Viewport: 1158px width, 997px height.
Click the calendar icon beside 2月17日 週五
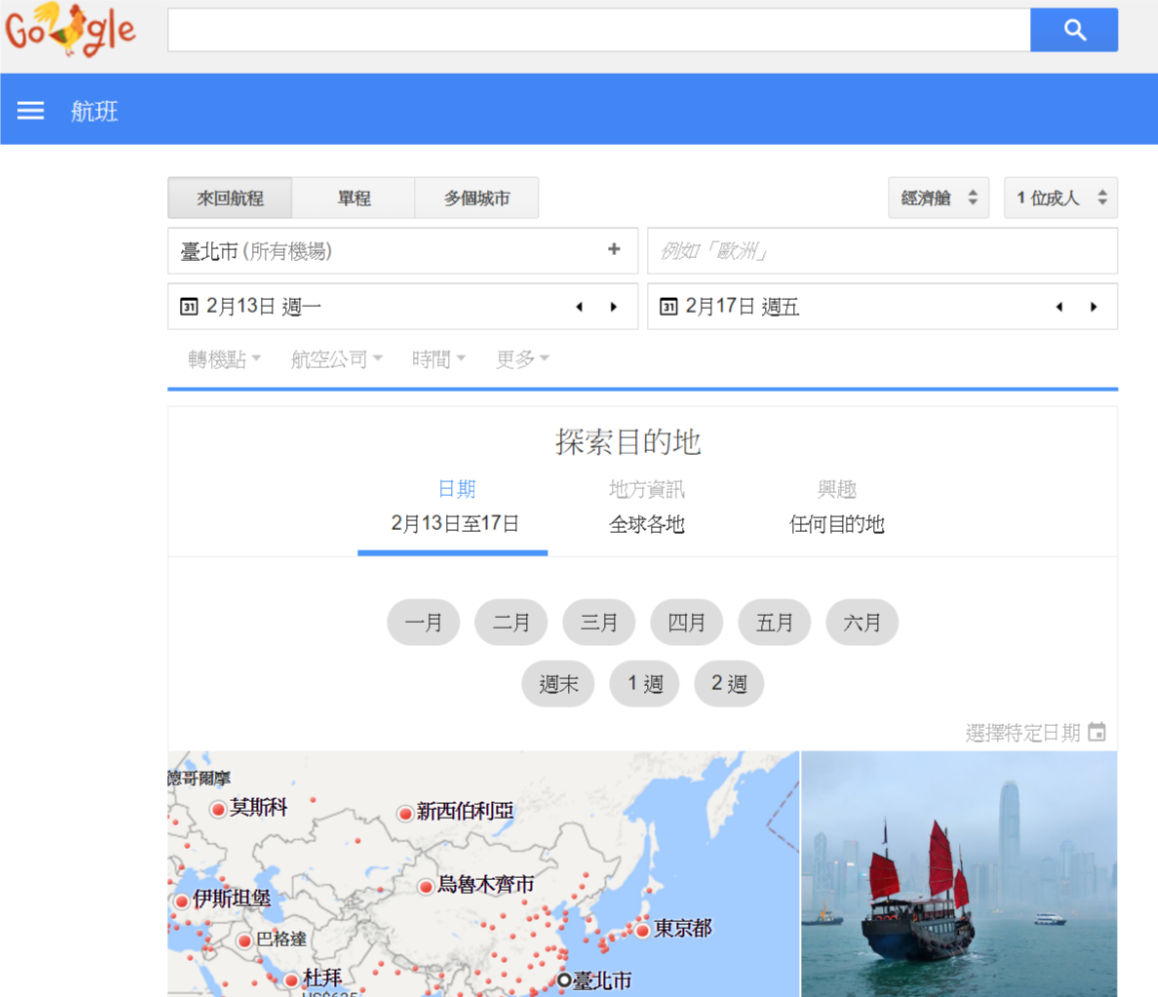[x=669, y=307]
